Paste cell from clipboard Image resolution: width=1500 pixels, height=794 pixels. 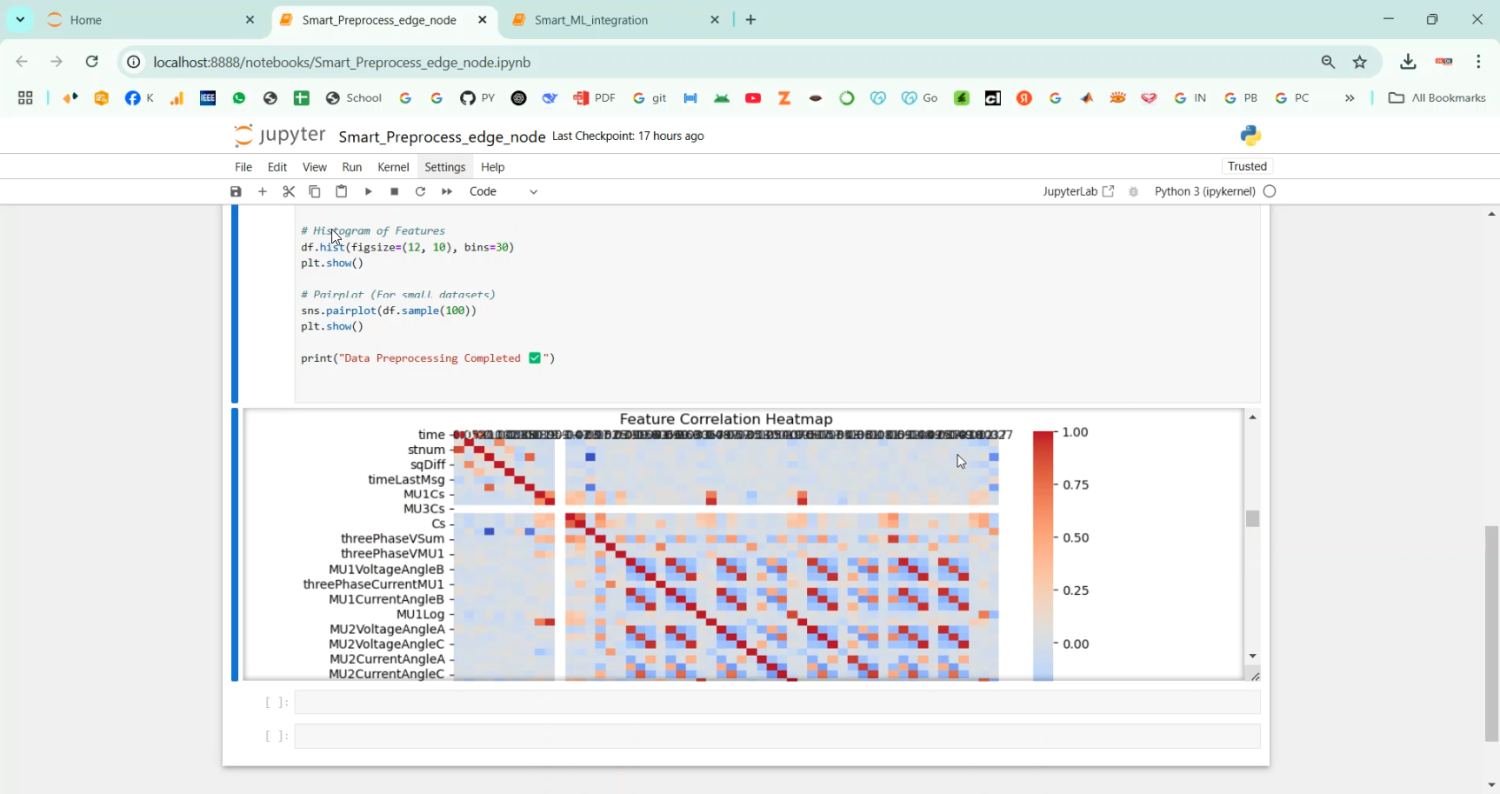click(x=340, y=191)
